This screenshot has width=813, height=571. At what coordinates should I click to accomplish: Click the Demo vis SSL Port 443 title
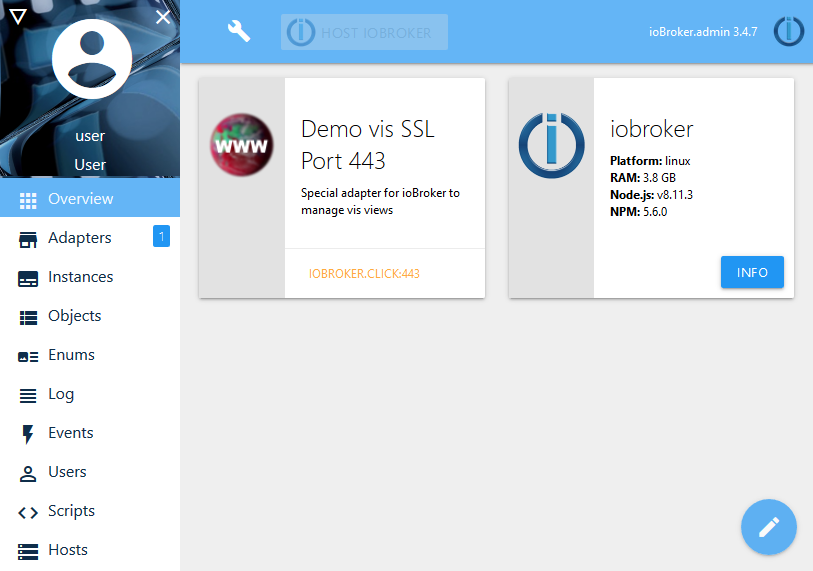[x=368, y=145]
